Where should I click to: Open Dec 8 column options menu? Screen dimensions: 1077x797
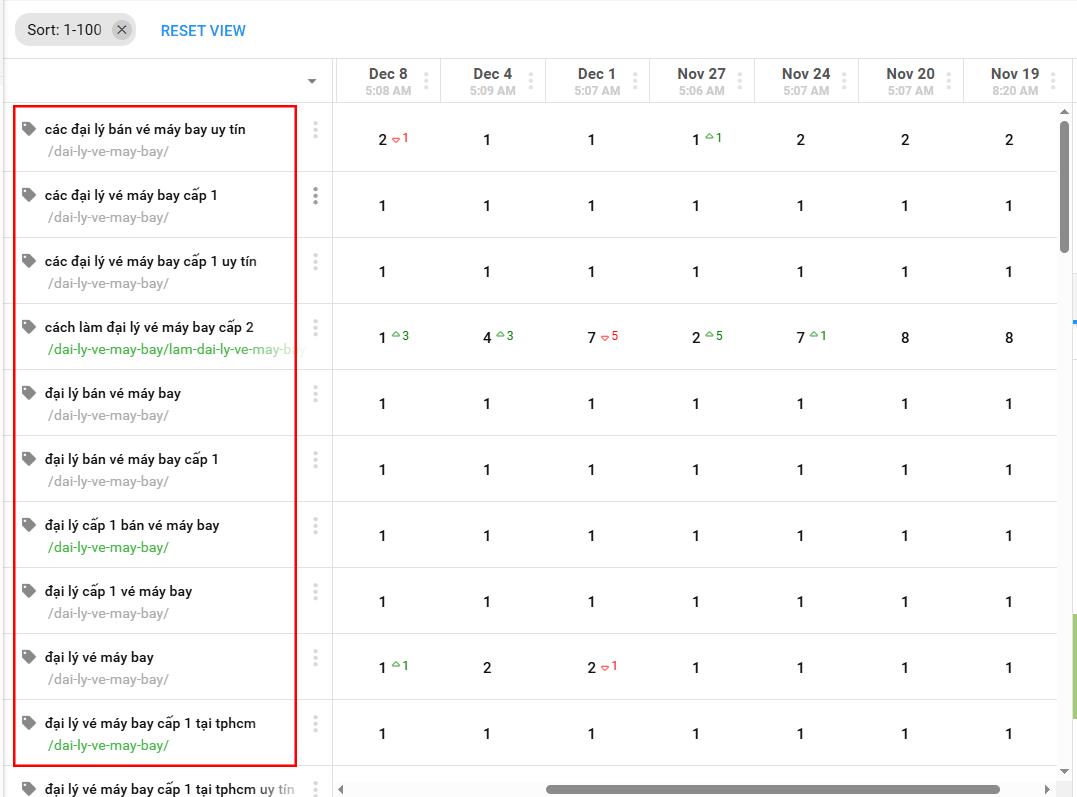pos(426,81)
